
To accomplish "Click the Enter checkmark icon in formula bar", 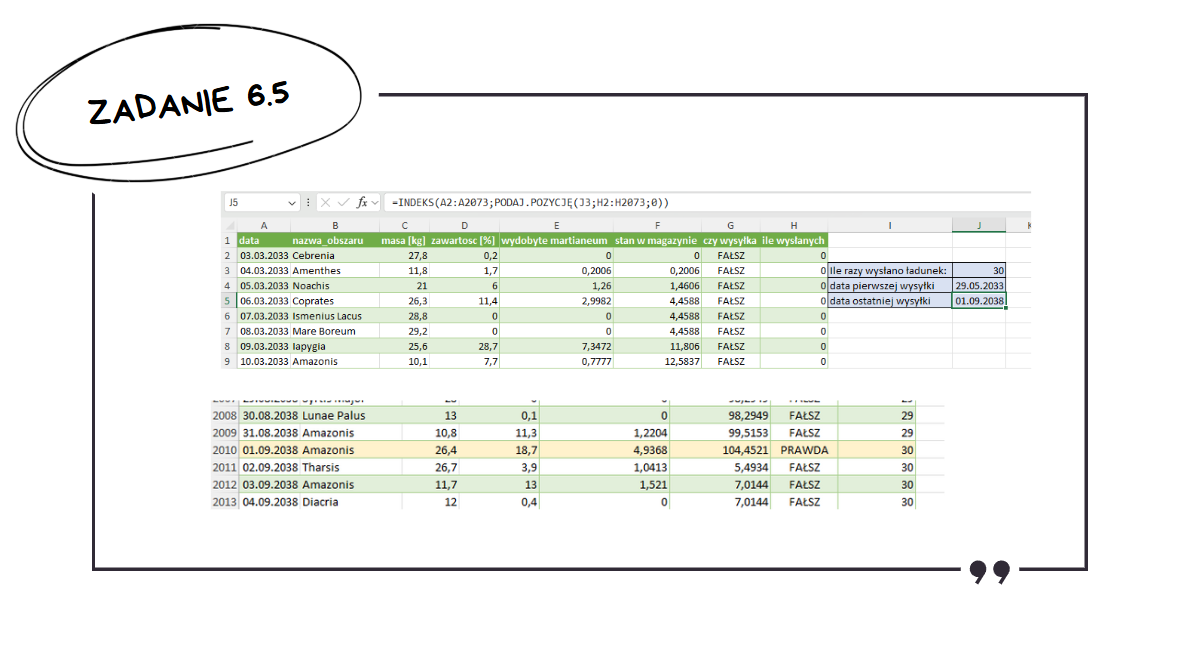I will (344, 202).
